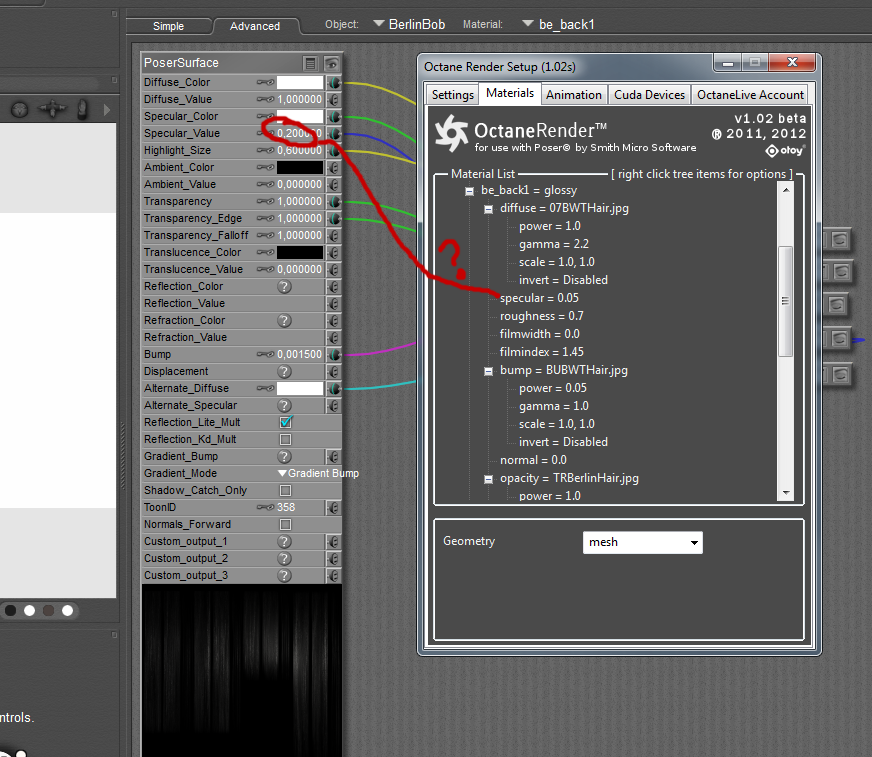Click the Diffuse_Color white color swatch
872x757 pixels.
coord(300,82)
